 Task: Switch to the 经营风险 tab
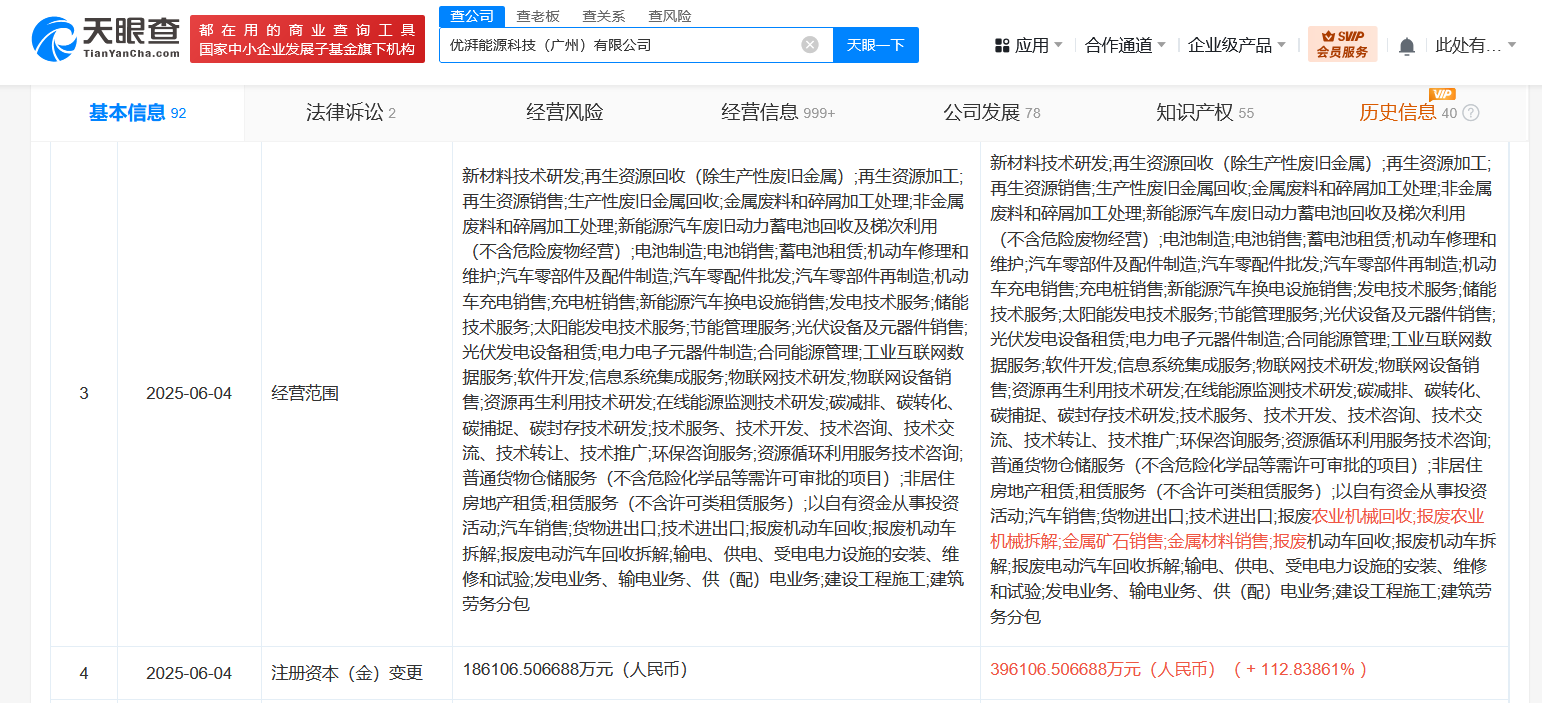tap(565, 113)
